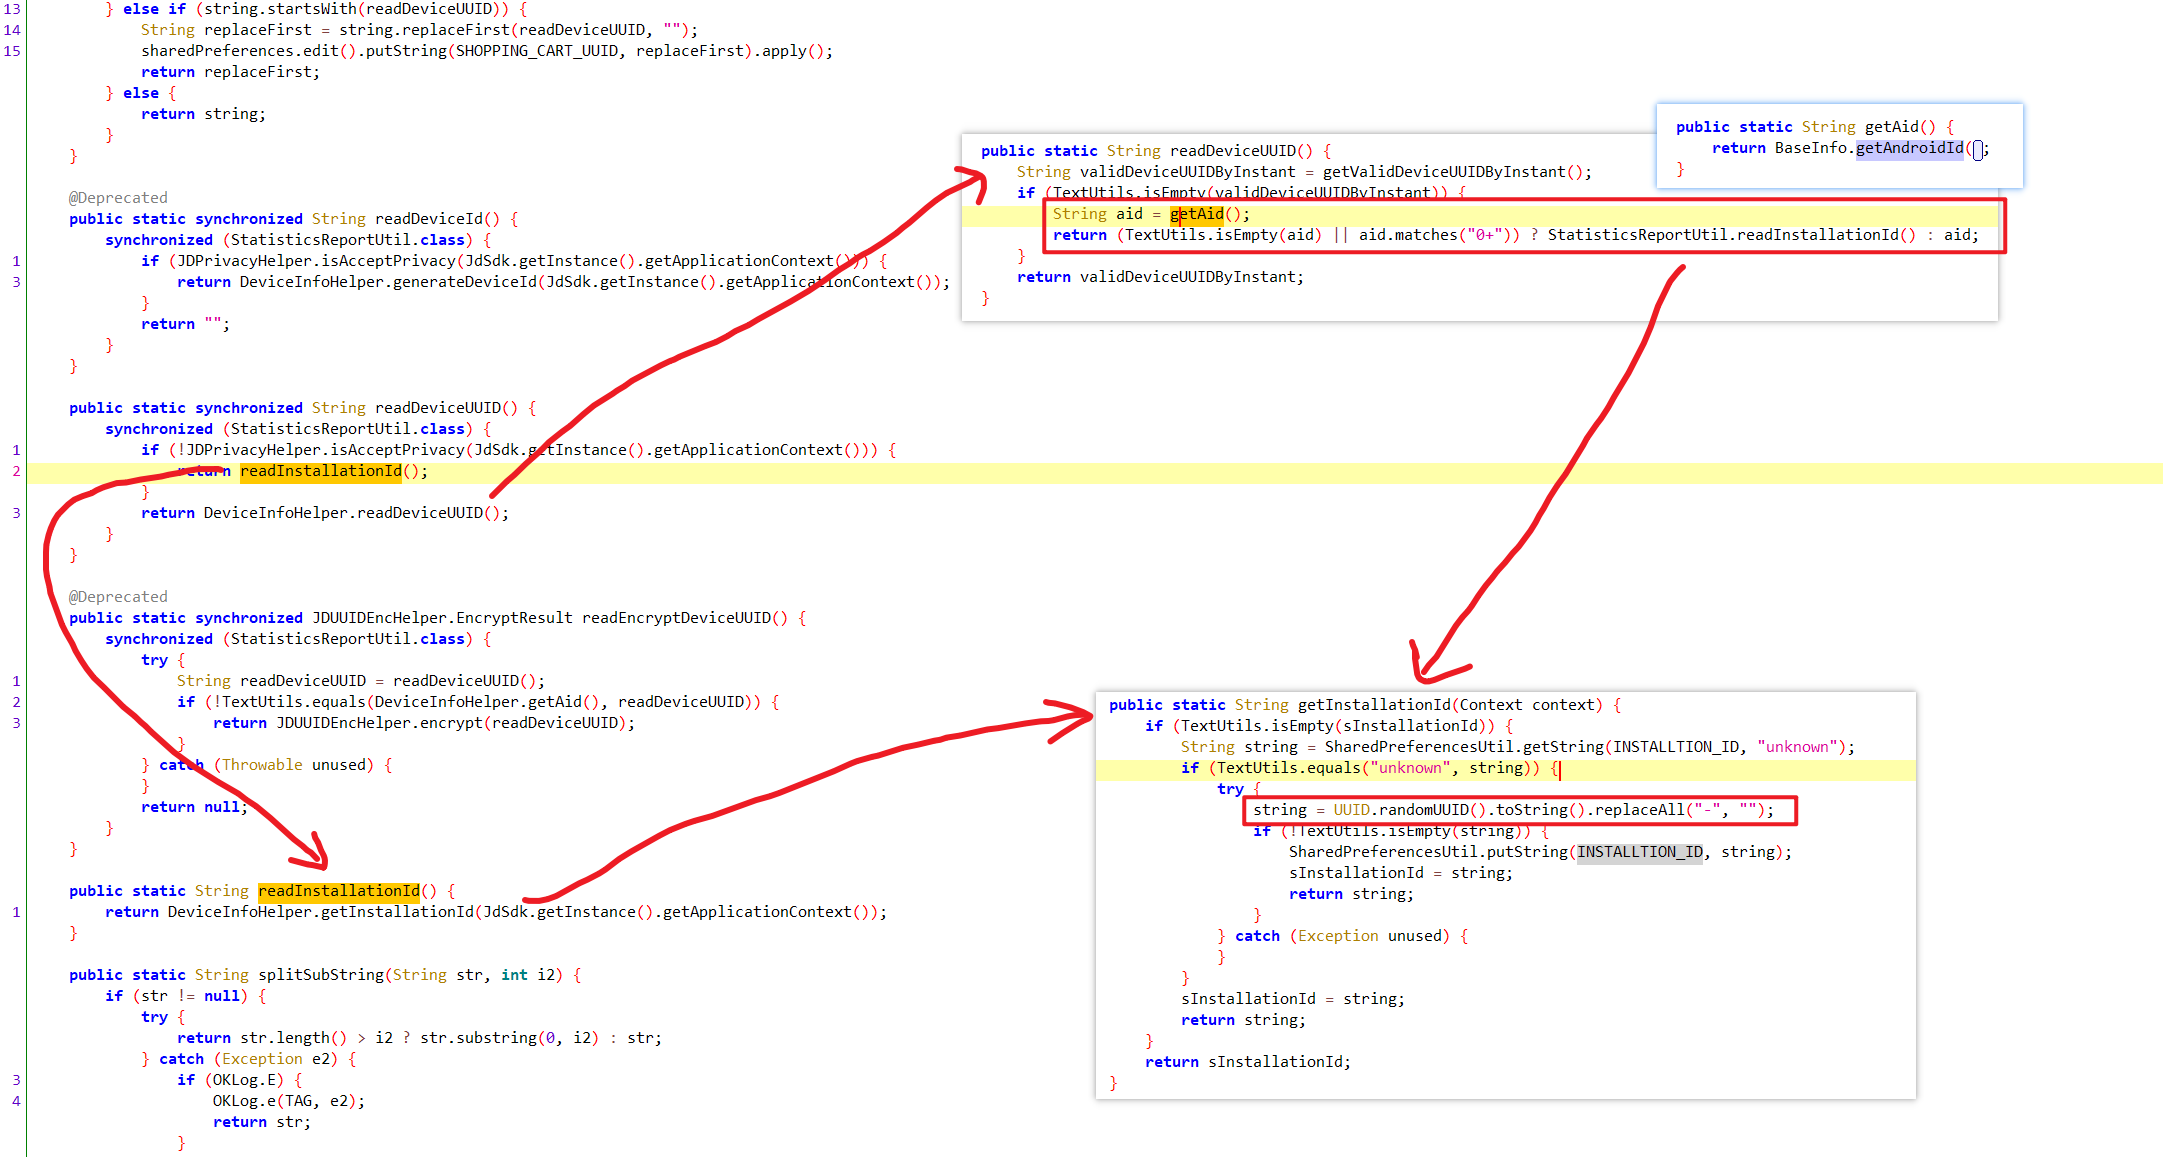This screenshot has height=1157, width=2163.
Task: Click StatisticsReportUtil.readInstallationId() in the popup
Action: coord(1732,235)
